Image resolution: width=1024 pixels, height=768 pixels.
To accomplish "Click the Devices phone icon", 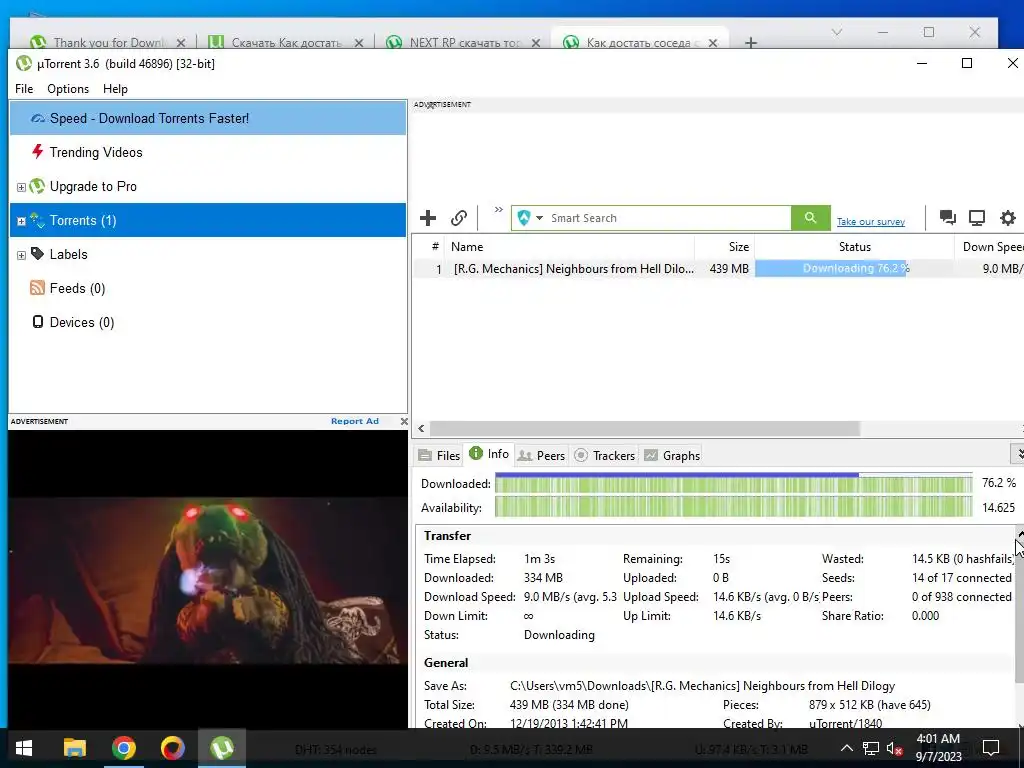I will (38, 321).
